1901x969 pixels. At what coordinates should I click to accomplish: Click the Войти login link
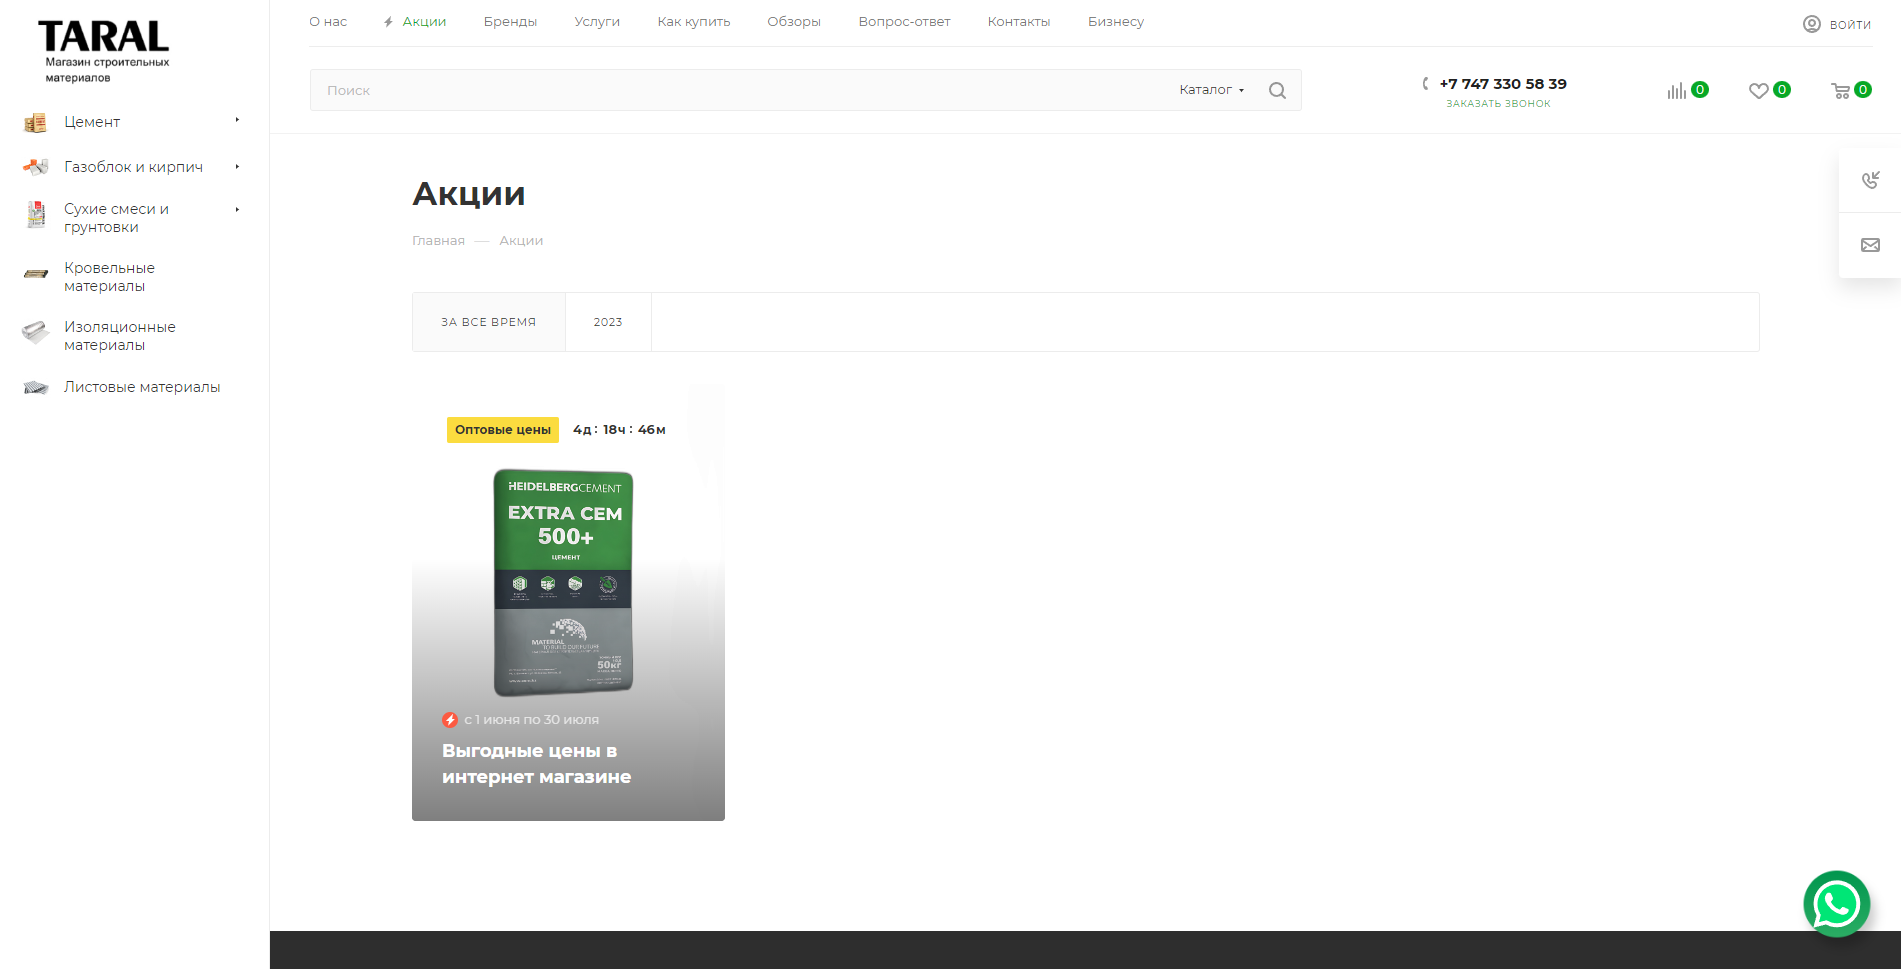[x=1850, y=25]
